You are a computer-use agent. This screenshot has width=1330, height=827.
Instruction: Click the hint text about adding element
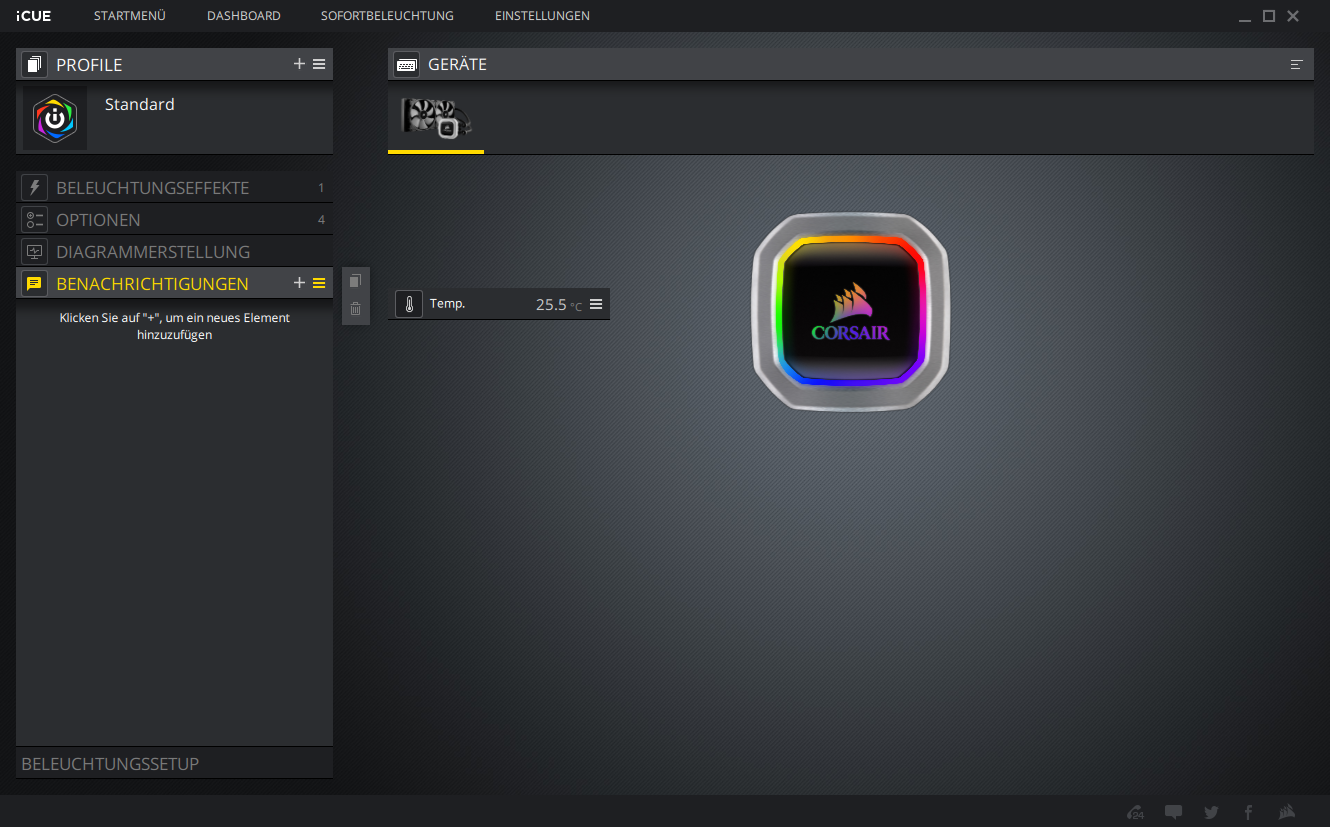(175, 326)
